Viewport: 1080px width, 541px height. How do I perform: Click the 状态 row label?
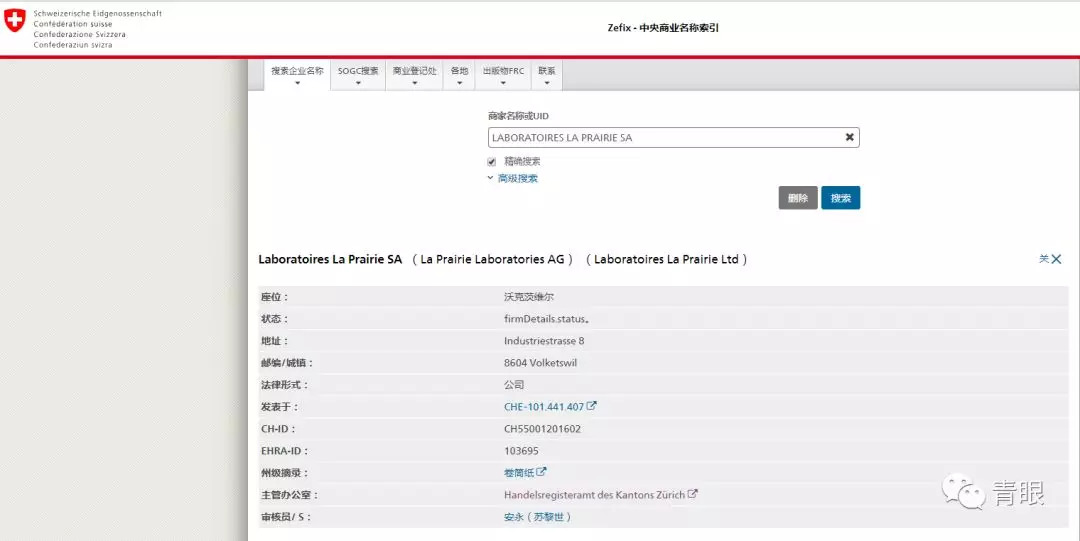tap(274, 319)
